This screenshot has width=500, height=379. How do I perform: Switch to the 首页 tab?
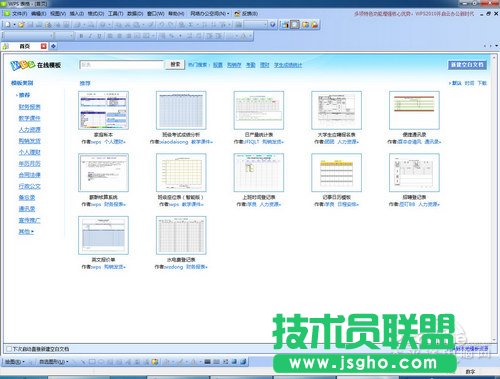24,46
